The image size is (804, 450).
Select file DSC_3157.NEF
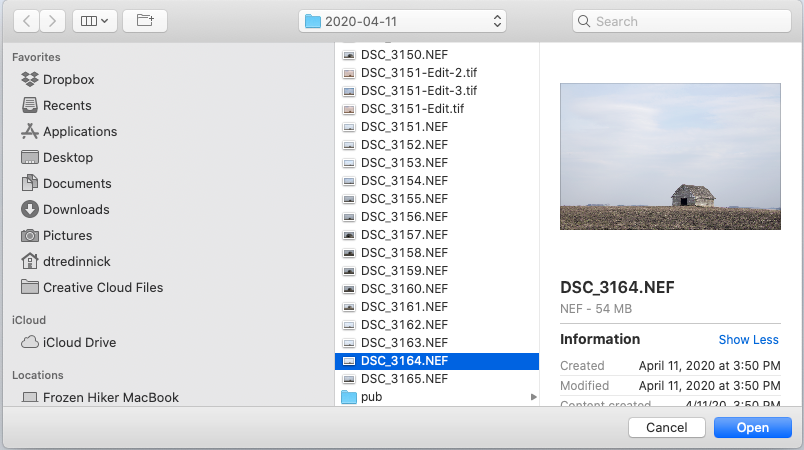coord(437,235)
